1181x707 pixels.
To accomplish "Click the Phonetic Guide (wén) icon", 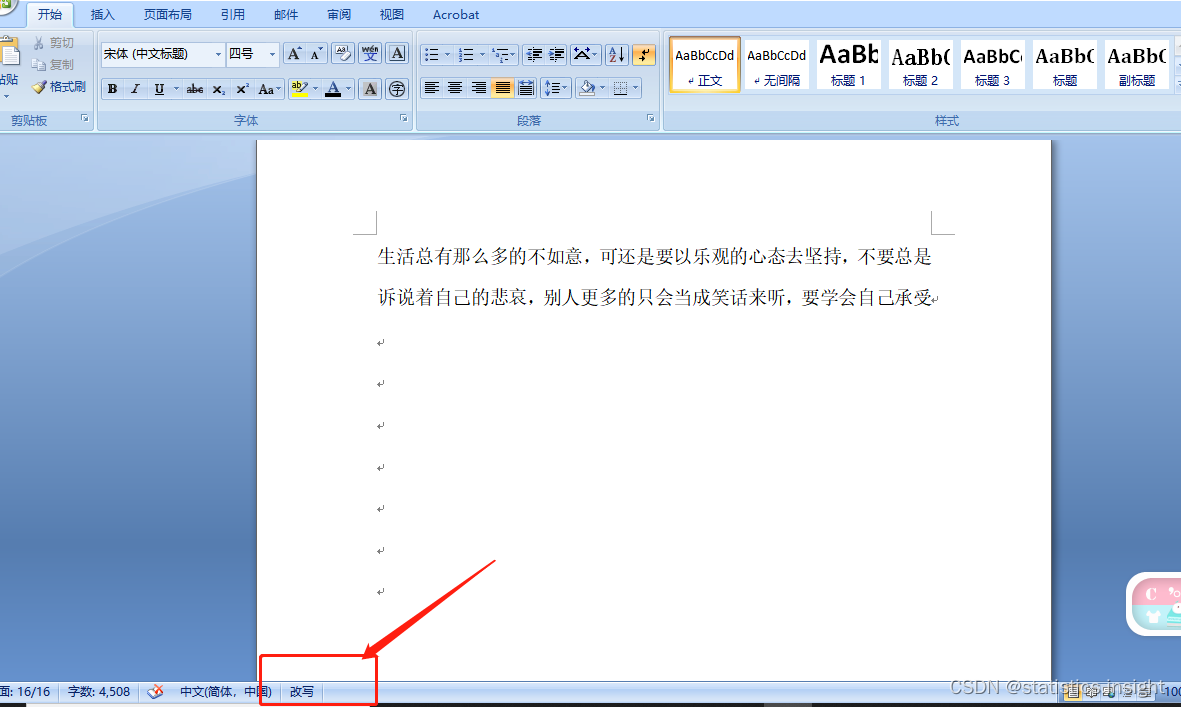I will pos(370,54).
